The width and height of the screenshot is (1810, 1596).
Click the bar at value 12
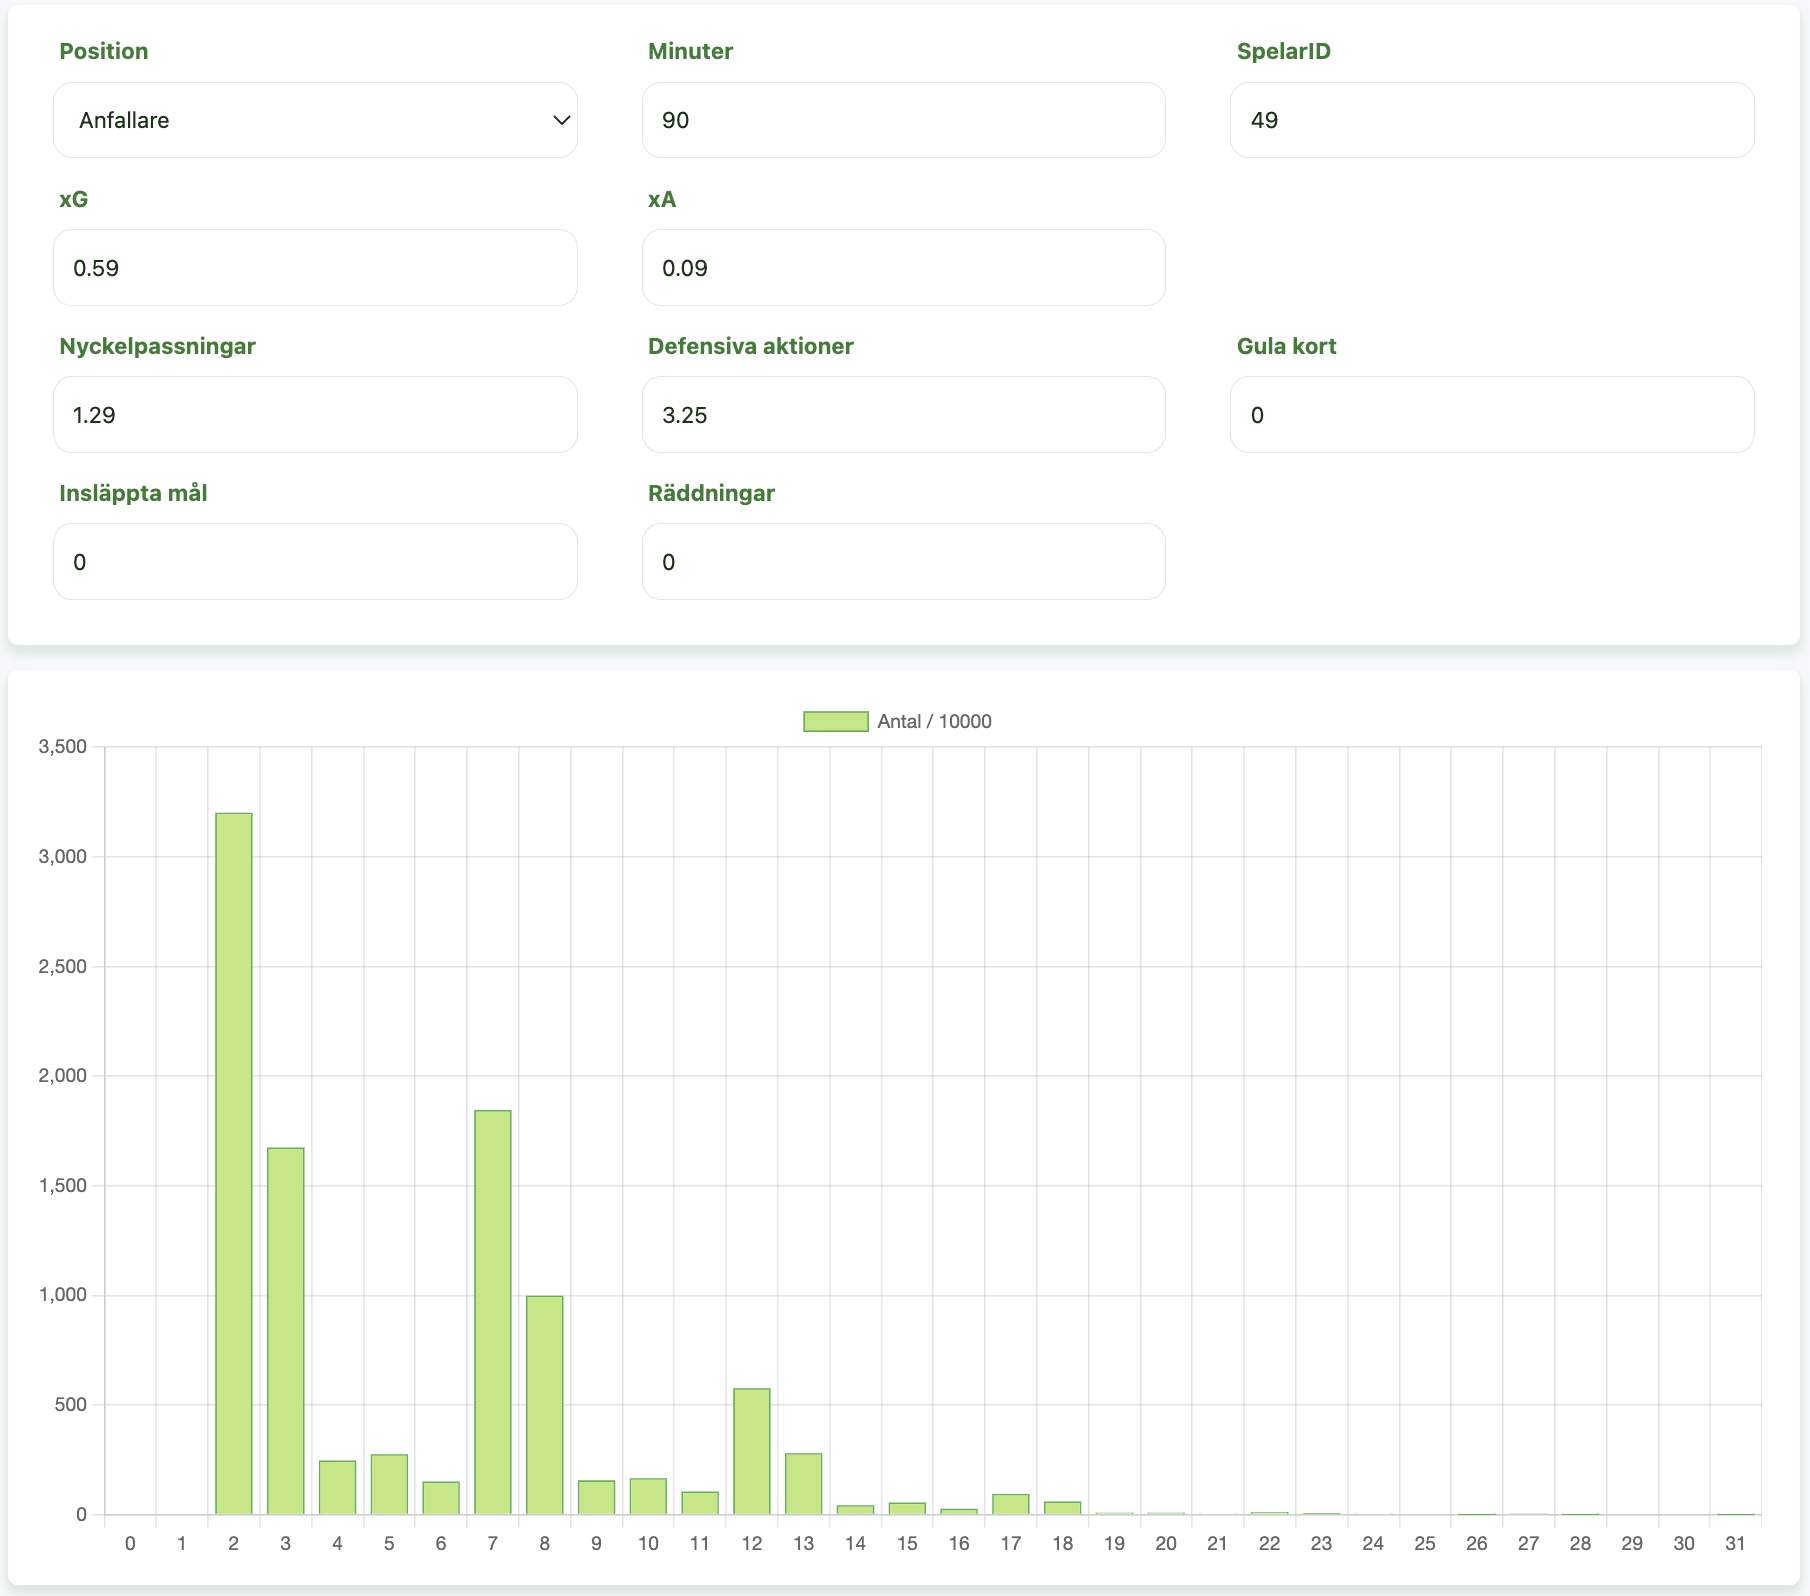(x=752, y=1451)
